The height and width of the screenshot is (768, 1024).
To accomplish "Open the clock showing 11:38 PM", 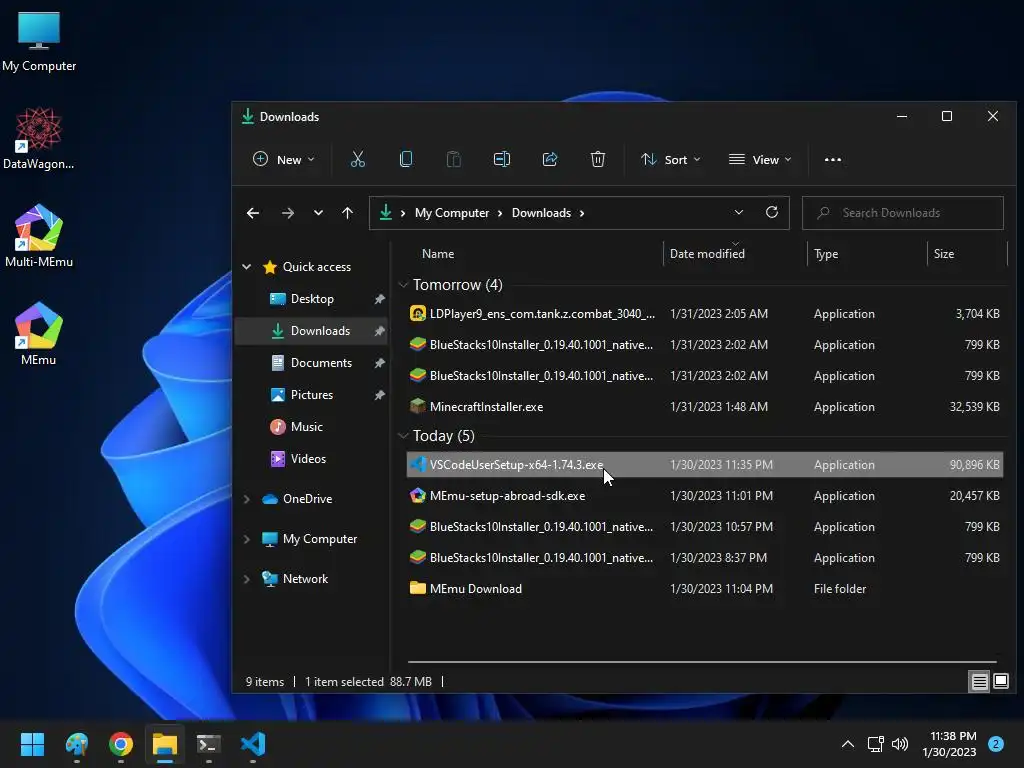I will (x=949, y=744).
